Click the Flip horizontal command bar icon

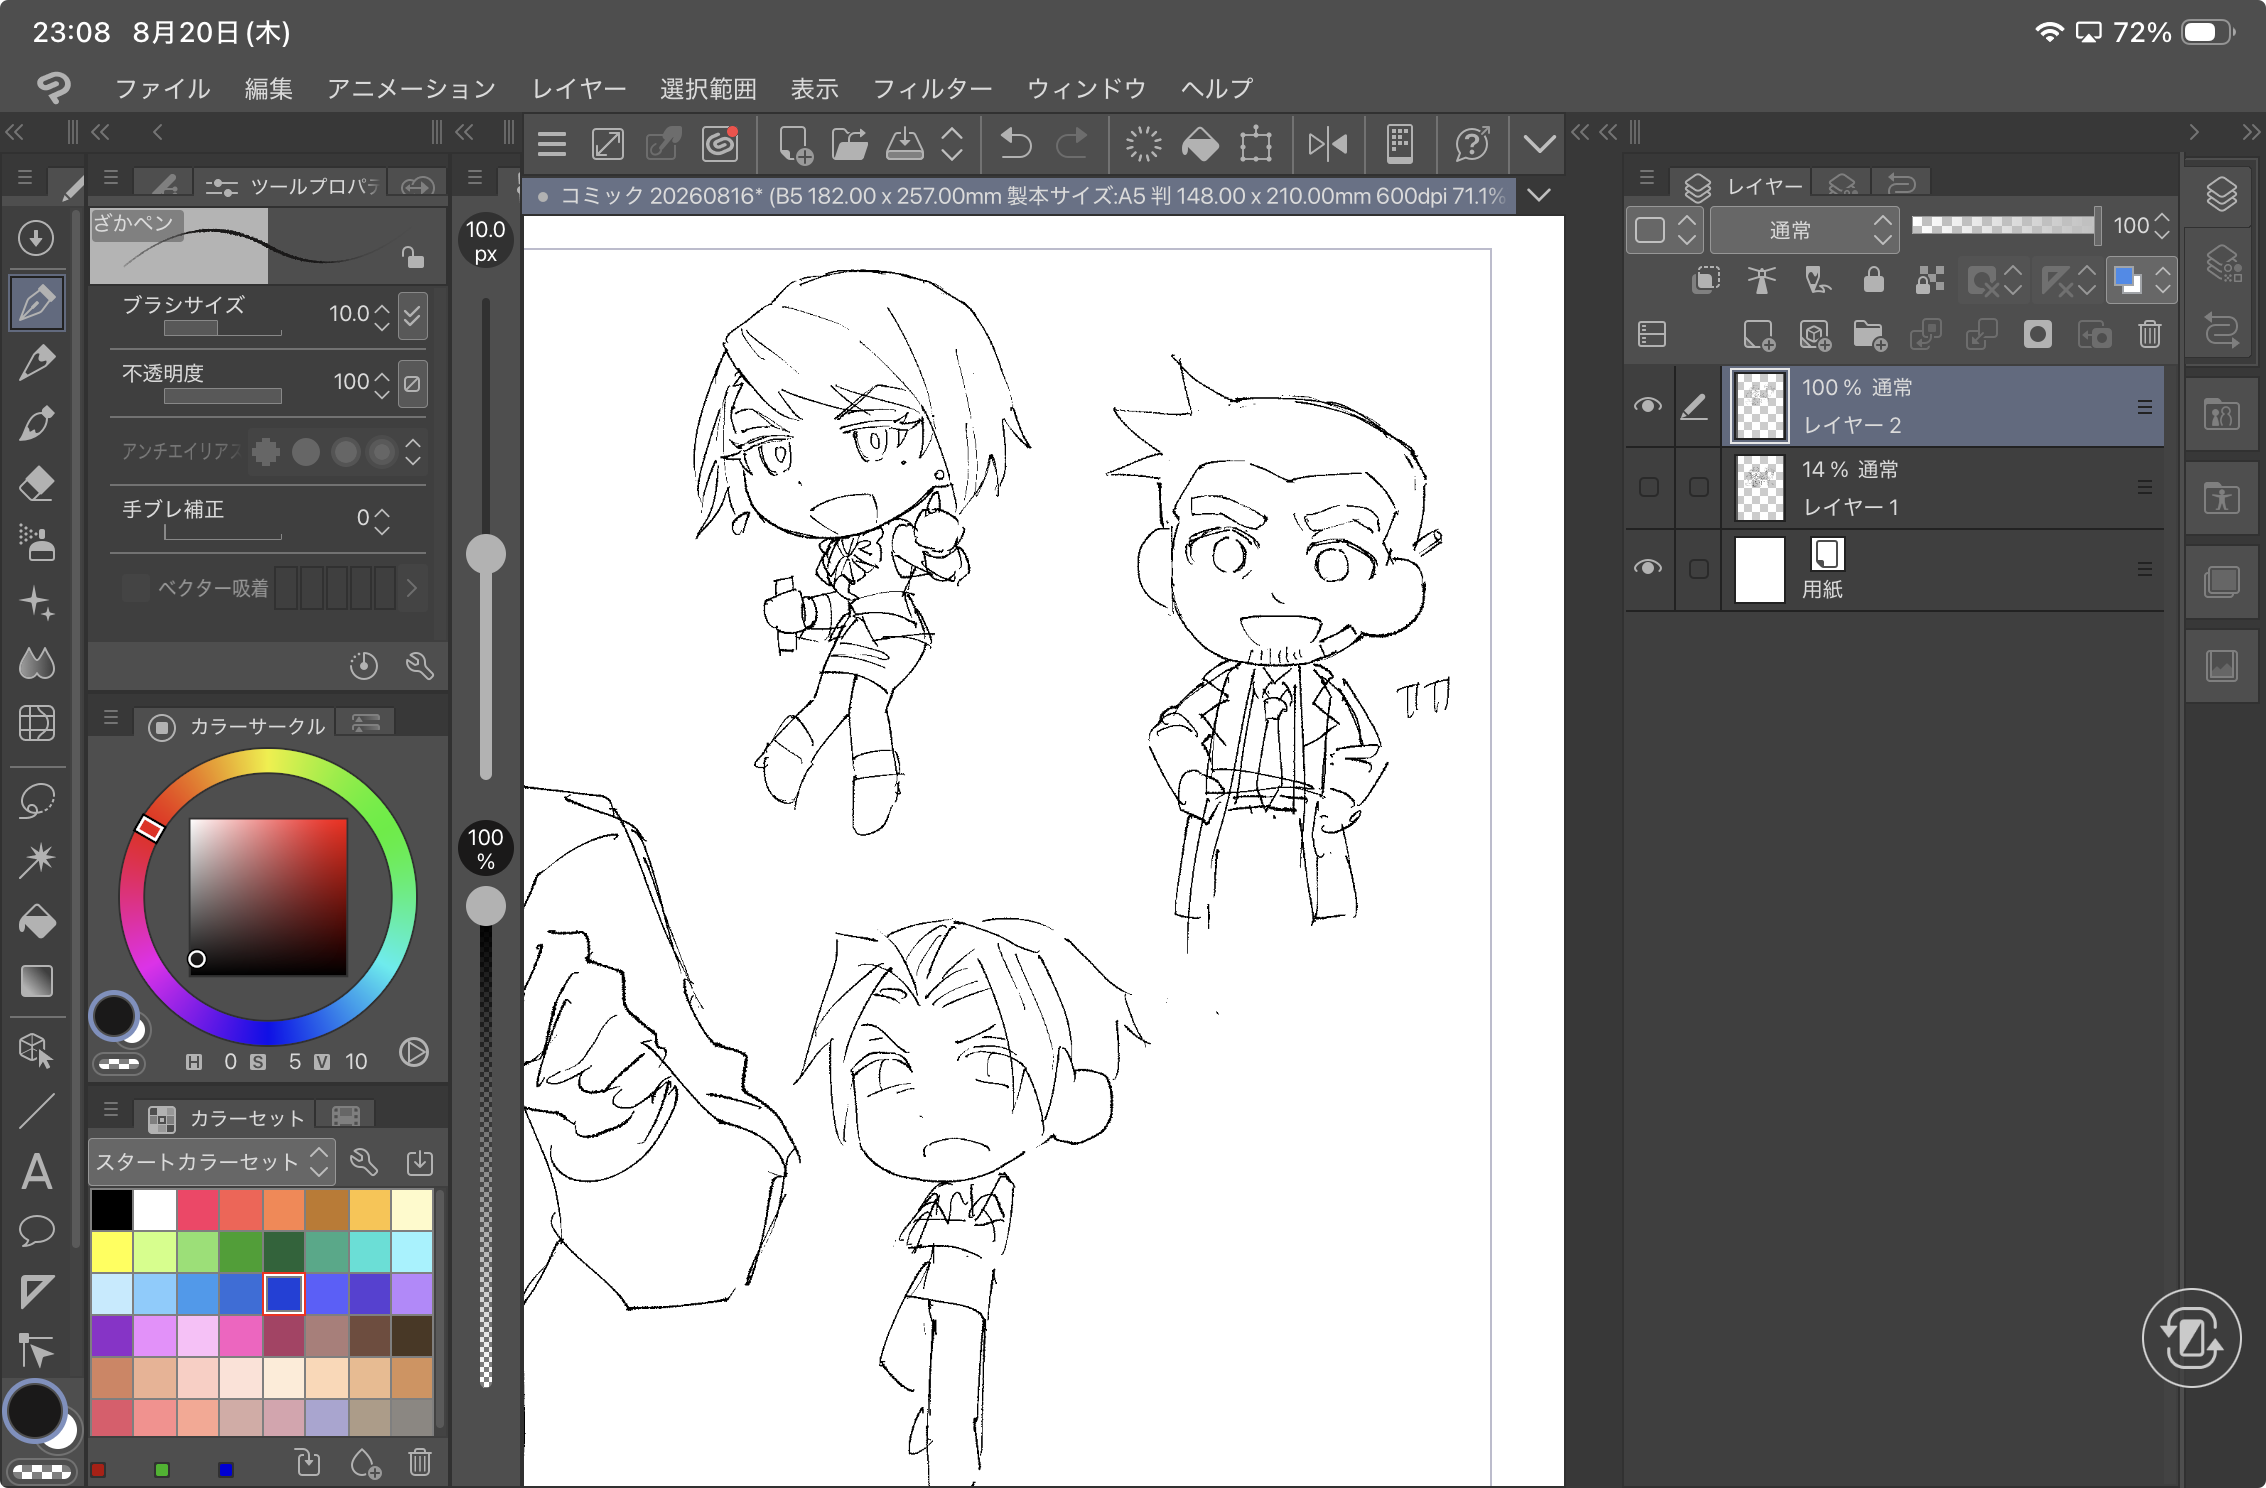(1328, 144)
